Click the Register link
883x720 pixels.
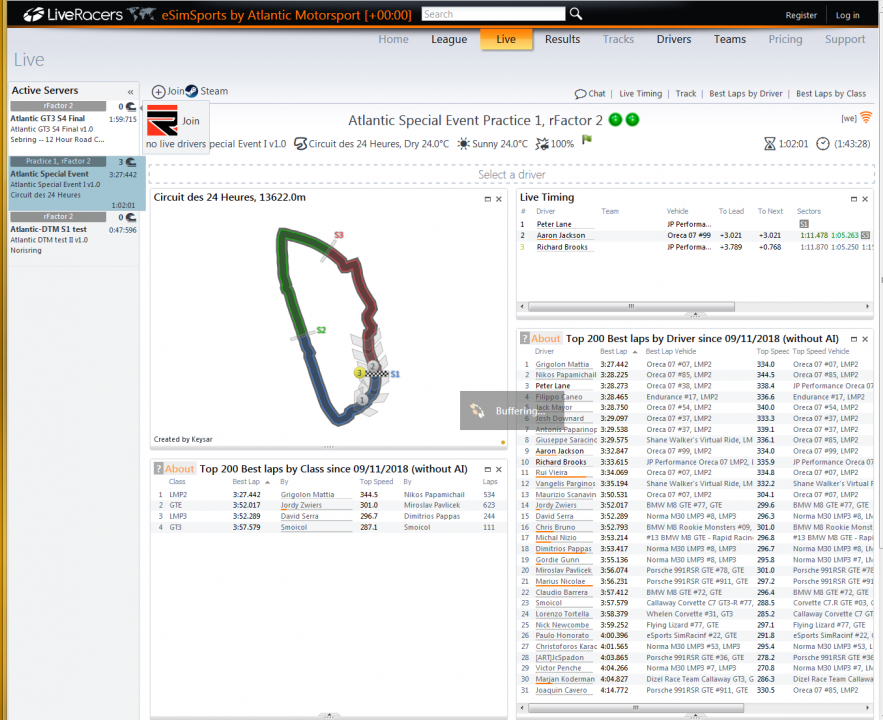click(801, 15)
